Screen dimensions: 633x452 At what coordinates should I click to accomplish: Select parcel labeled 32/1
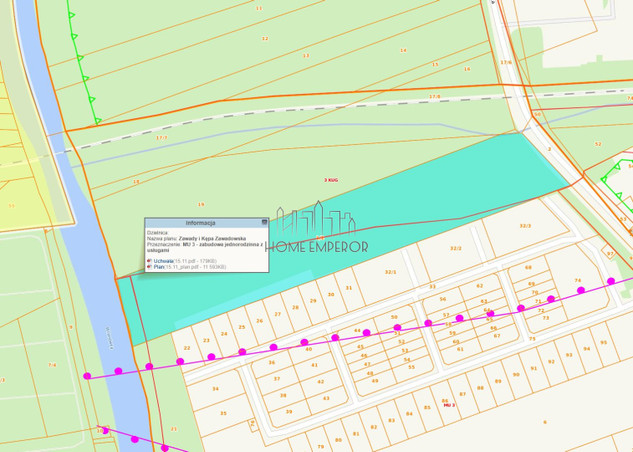tap(391, 271)
